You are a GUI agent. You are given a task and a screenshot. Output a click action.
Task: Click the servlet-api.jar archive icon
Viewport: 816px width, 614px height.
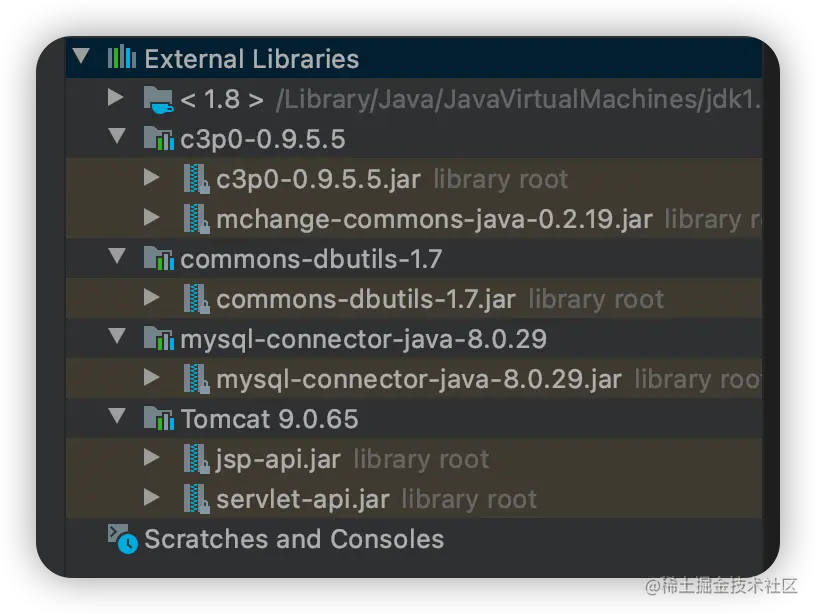click(x=196, y=499)
